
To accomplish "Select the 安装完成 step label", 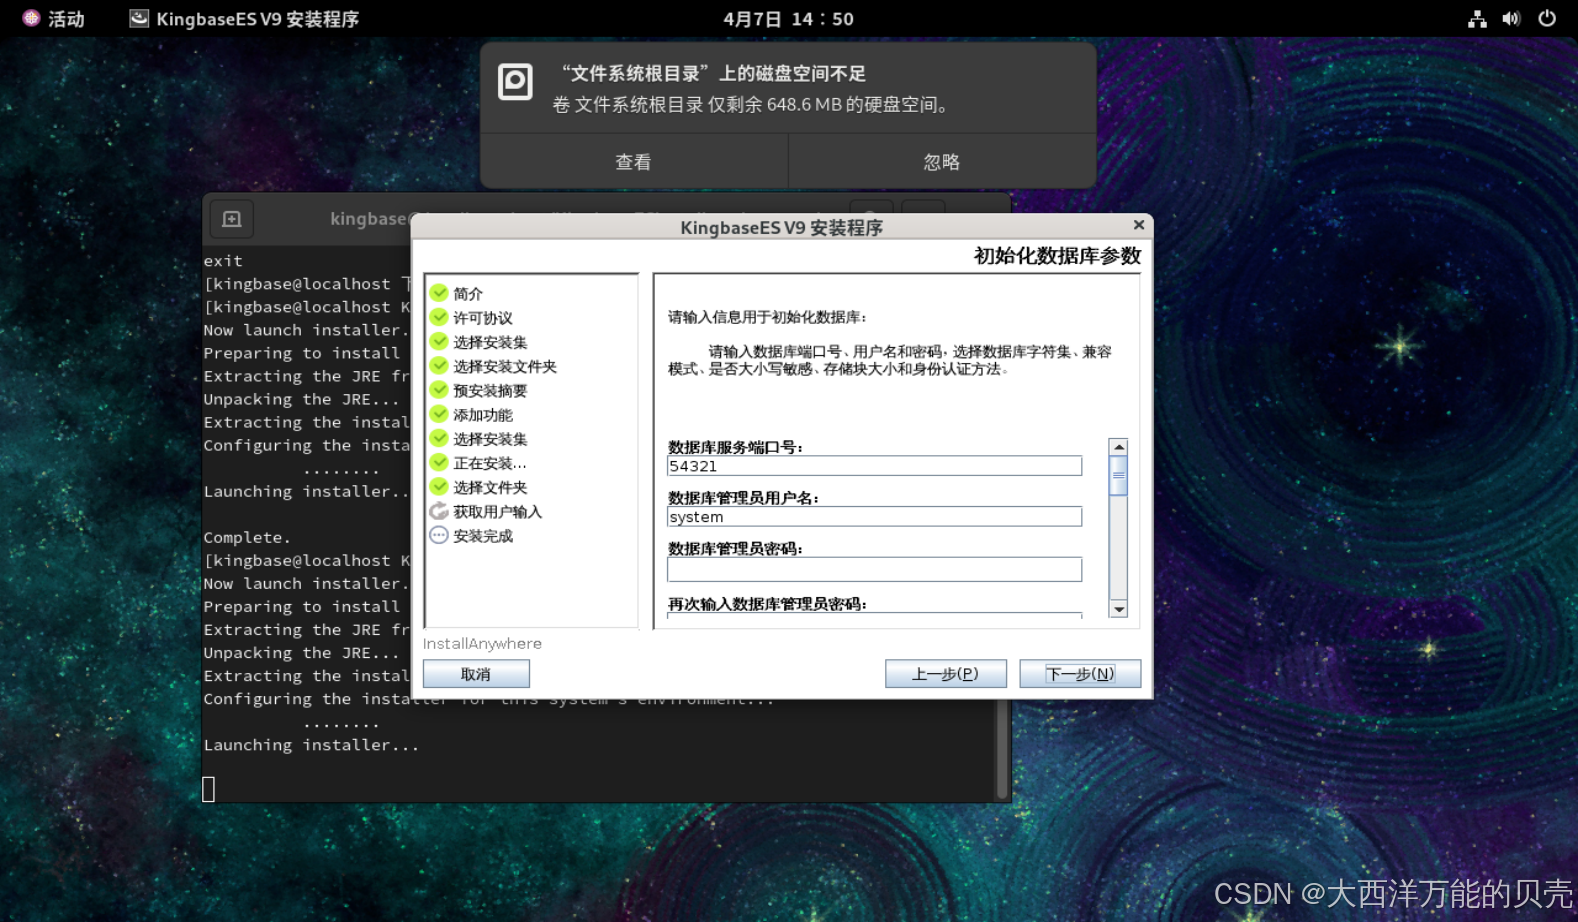I will (x=483, y=536).
